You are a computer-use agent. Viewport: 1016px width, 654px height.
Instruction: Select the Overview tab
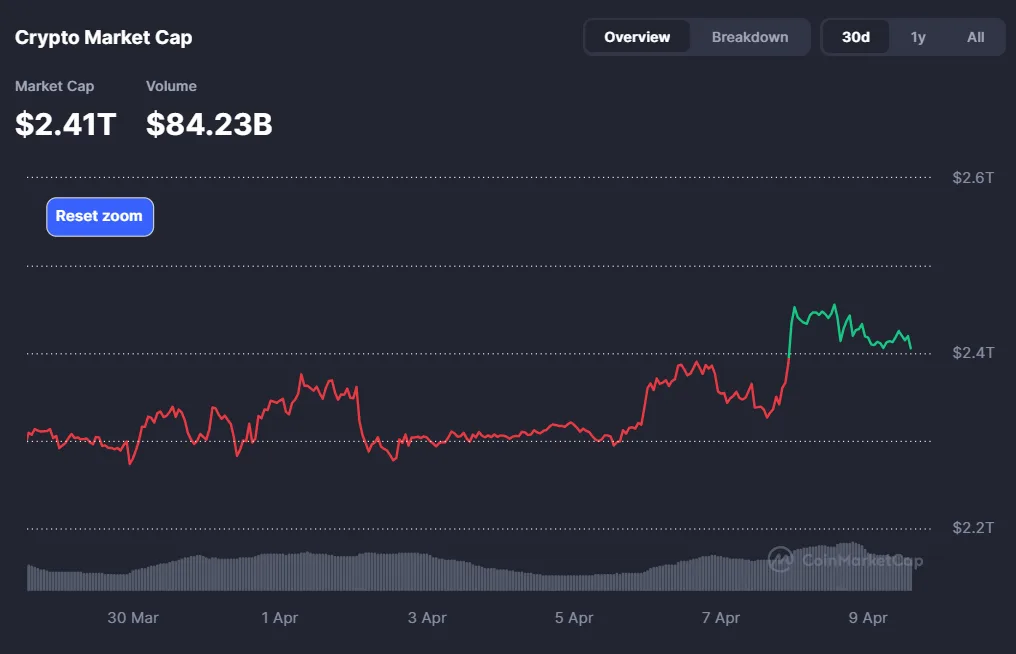(637, 37)
